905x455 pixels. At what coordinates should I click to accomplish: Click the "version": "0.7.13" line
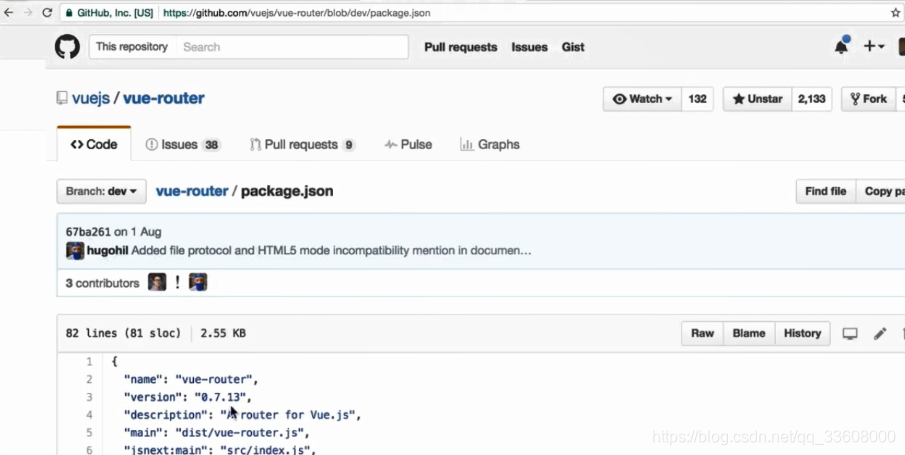tap(188, 397)
